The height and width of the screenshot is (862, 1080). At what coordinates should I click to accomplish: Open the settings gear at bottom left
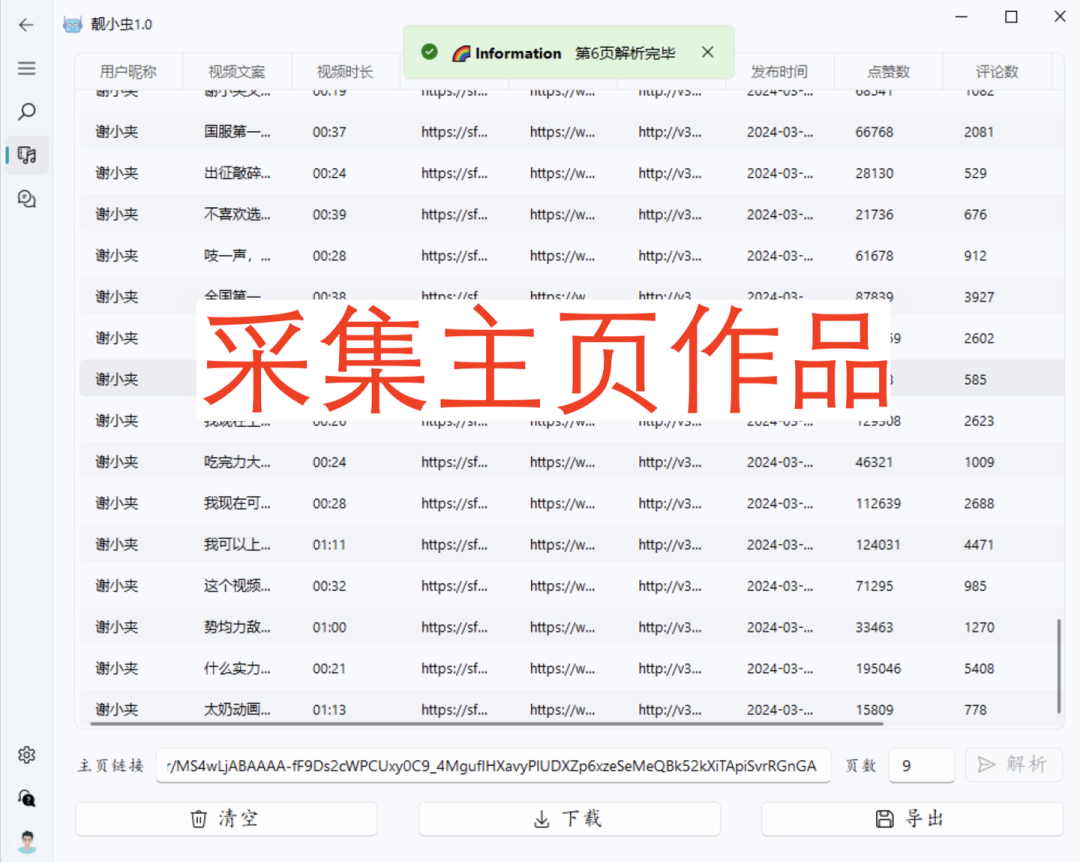(26, 755)
